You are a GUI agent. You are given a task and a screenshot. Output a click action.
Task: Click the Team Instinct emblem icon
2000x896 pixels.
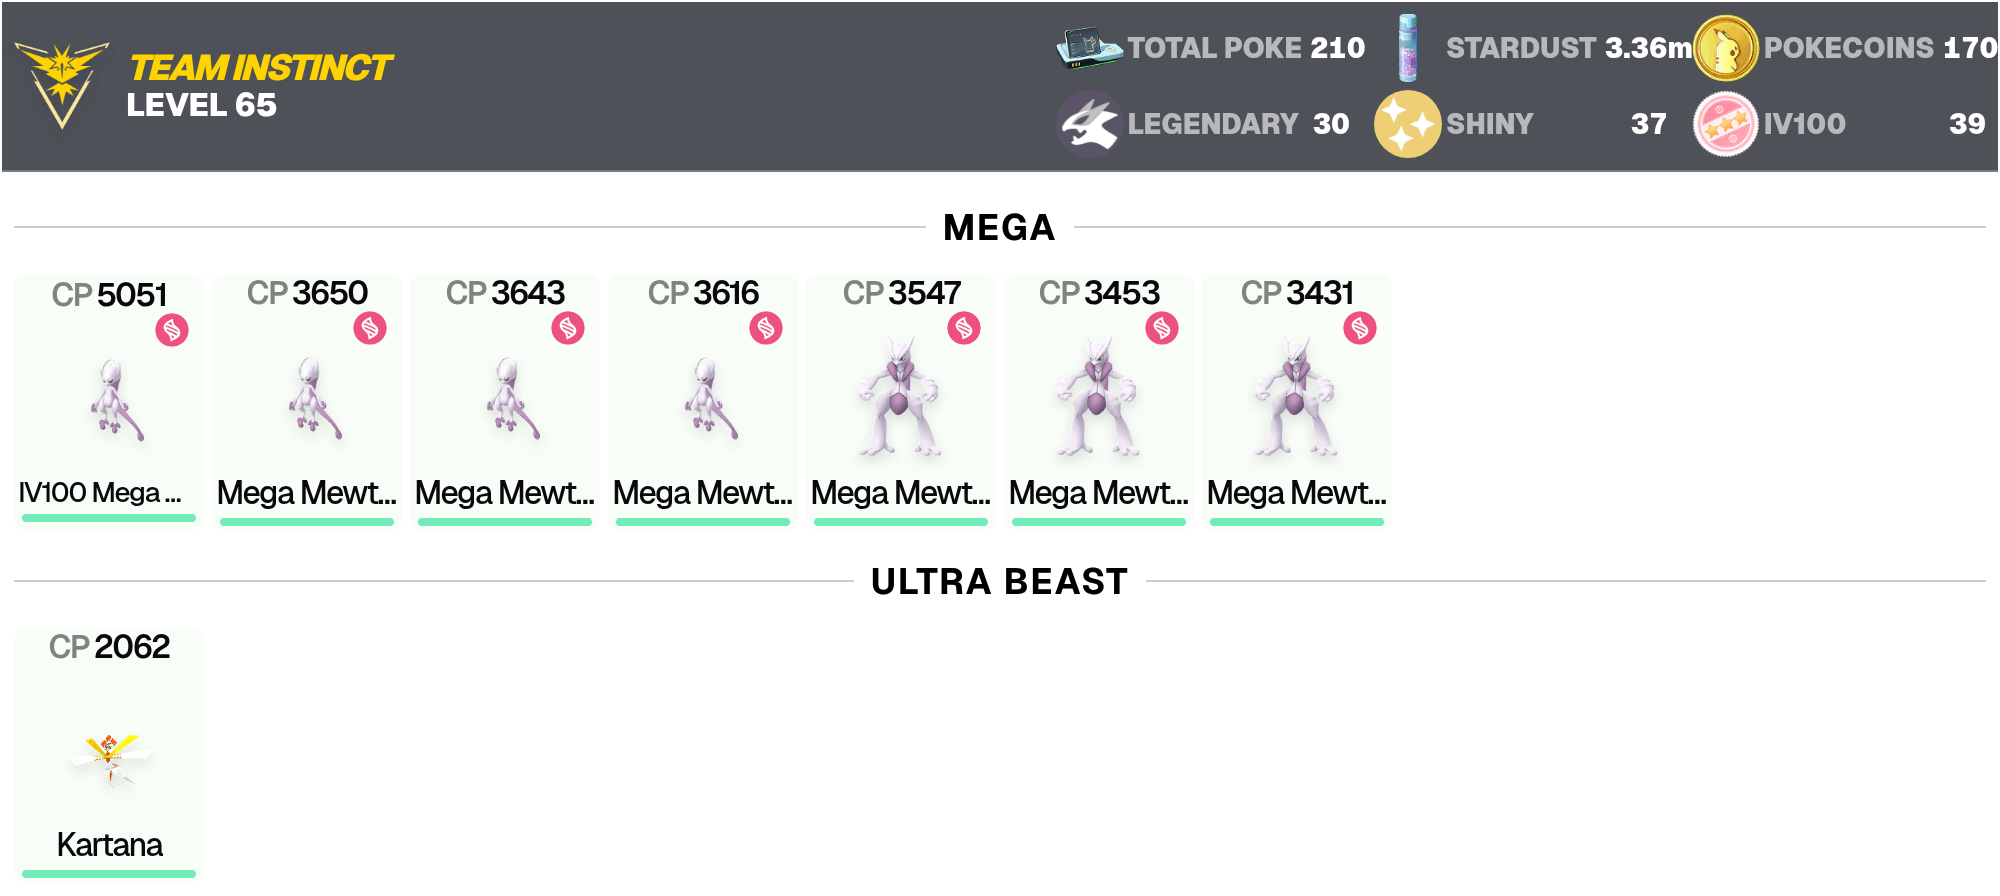tap(62, 85)
